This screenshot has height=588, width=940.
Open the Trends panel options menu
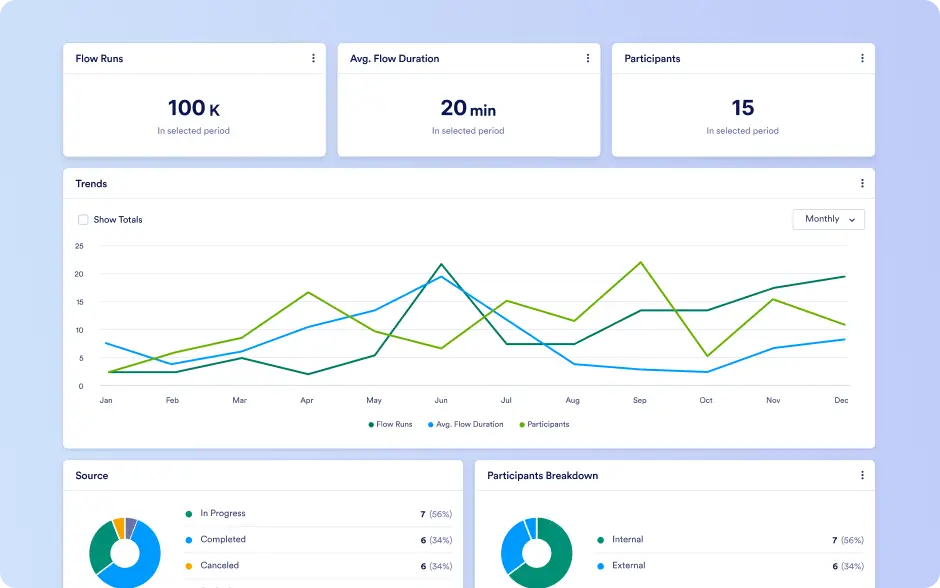(862, 183)
